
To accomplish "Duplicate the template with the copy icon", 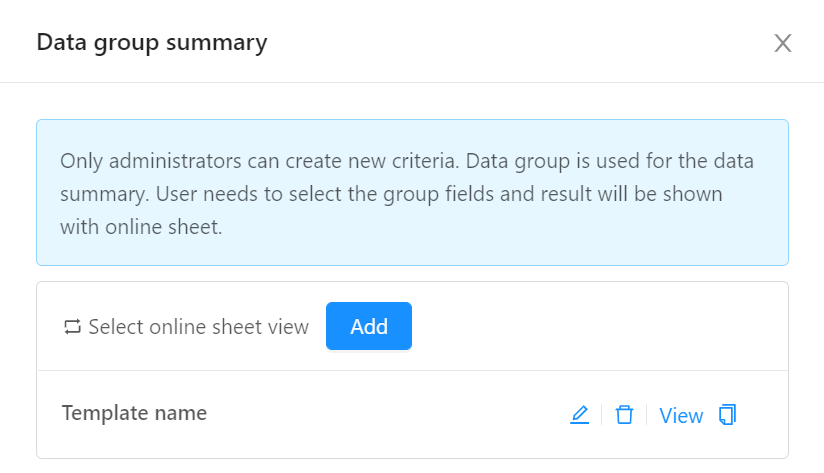I will pos(728,415).
